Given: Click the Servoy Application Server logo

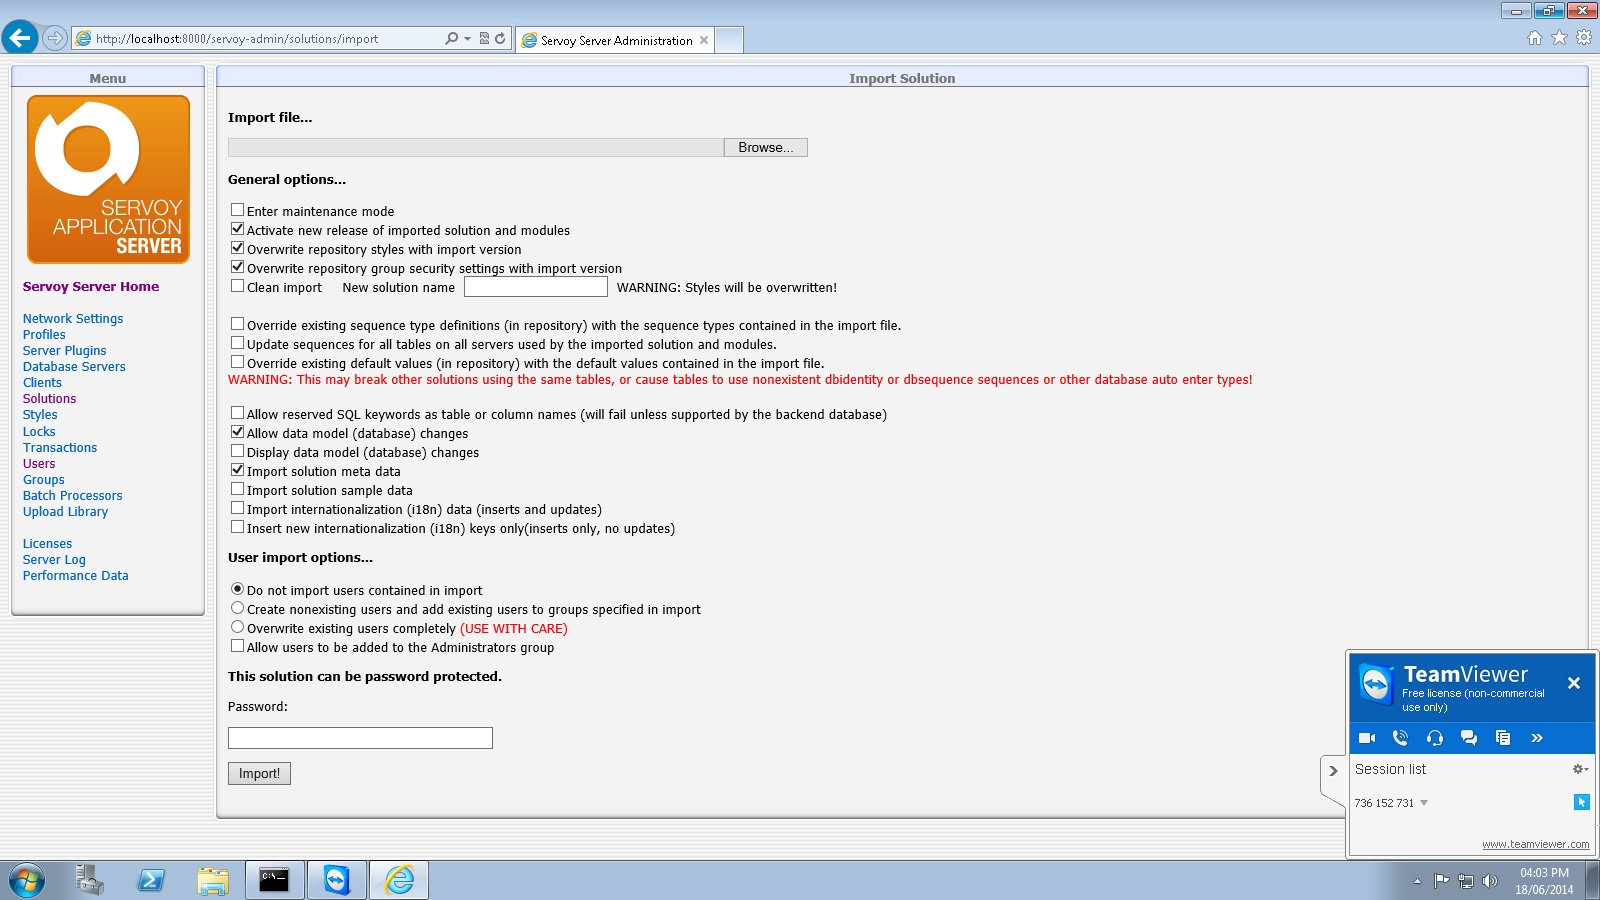Looking at the screenshot, I should tap(108, 179).
